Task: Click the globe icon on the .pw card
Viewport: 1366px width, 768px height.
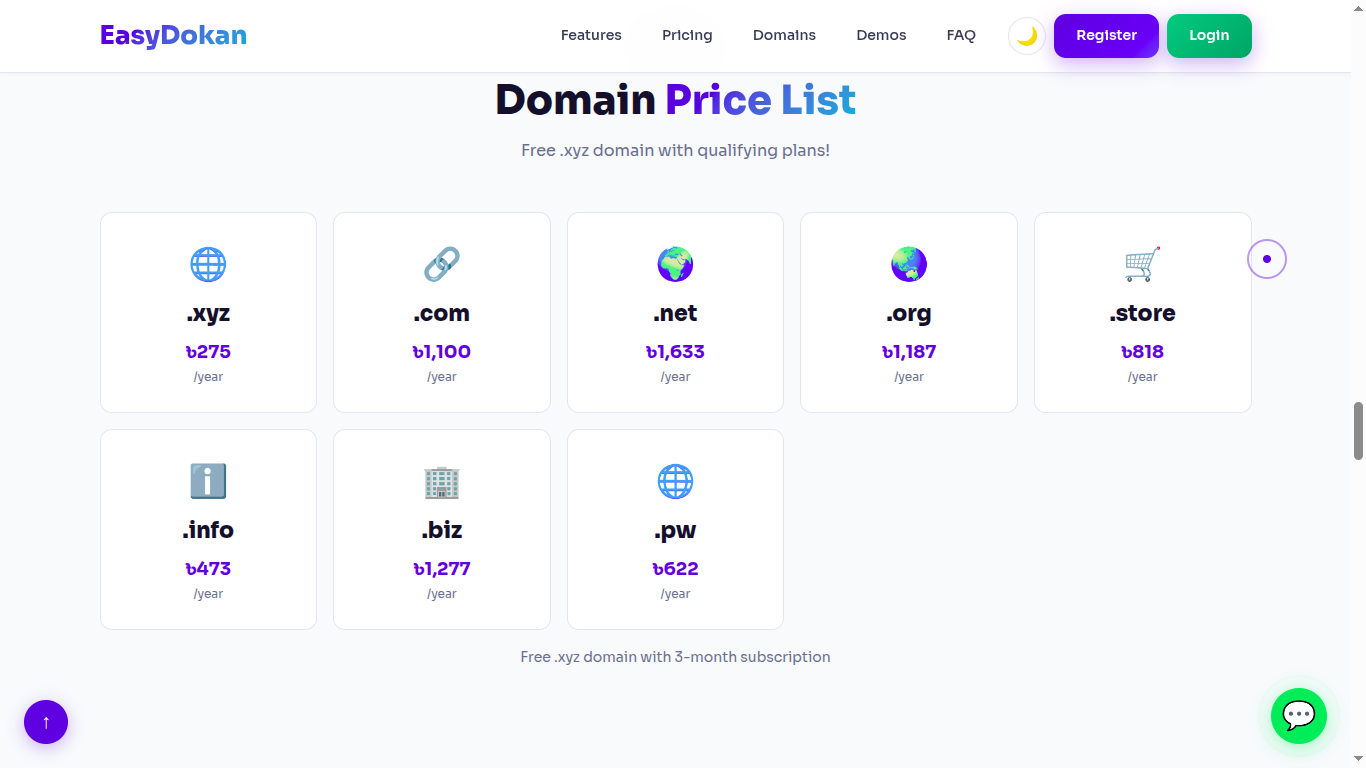Action: (x=675, y=481)
